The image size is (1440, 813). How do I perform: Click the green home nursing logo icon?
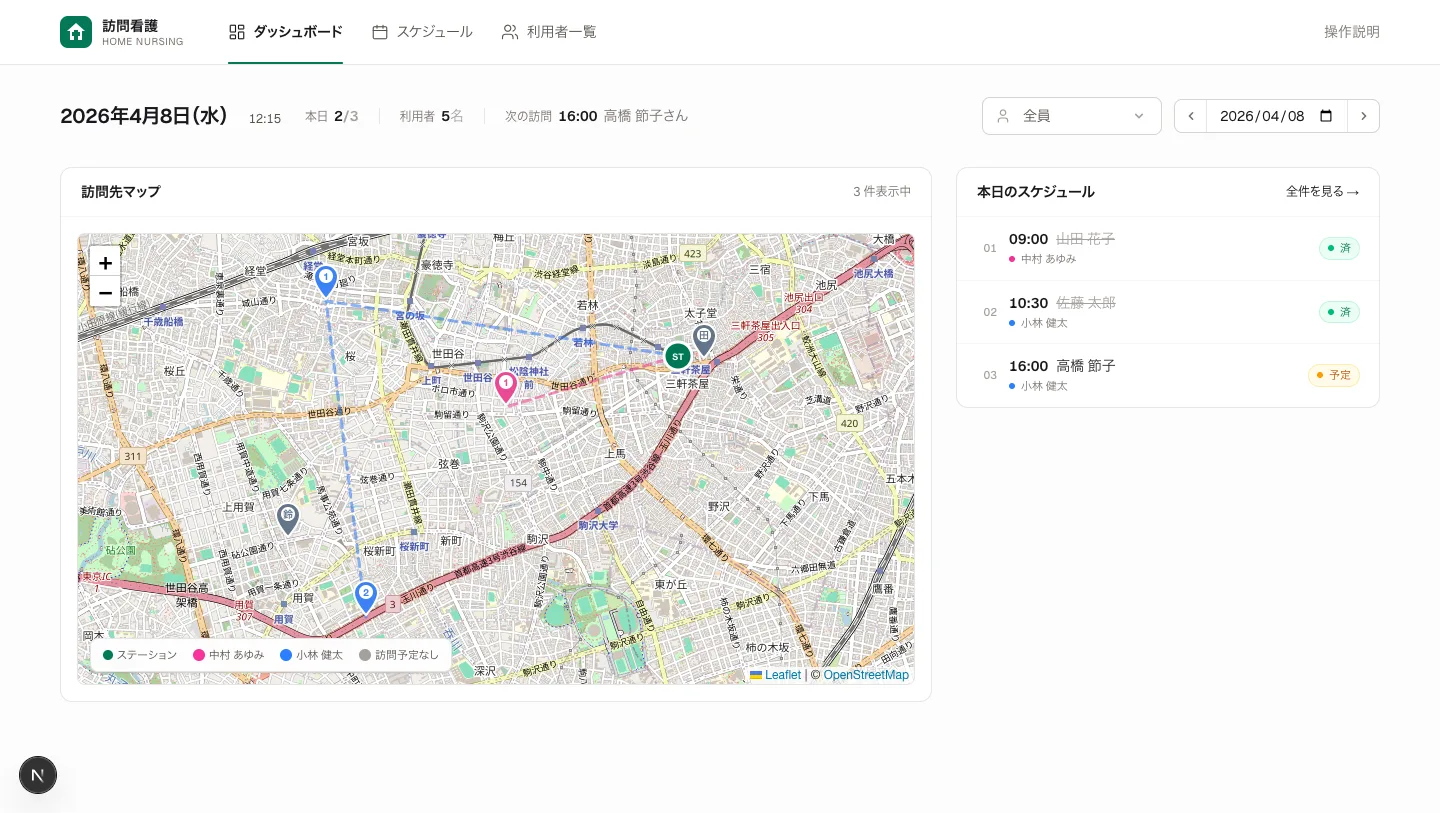coord(76,32)
